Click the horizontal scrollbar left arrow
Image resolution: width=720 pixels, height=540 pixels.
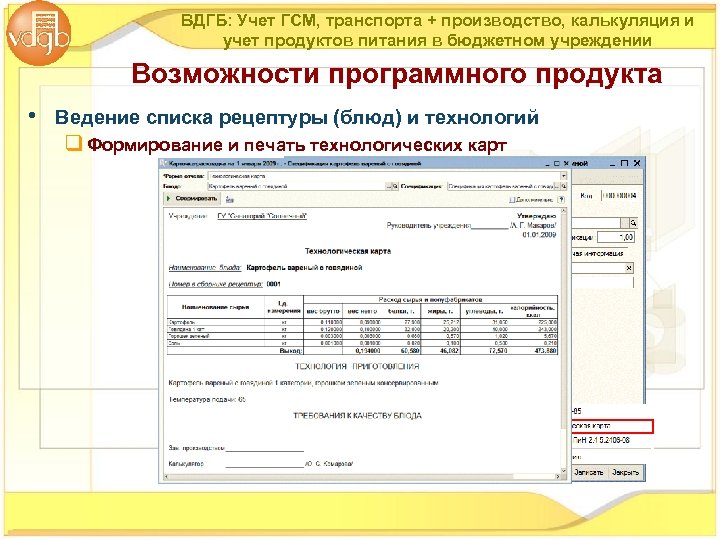click(167, 477)
